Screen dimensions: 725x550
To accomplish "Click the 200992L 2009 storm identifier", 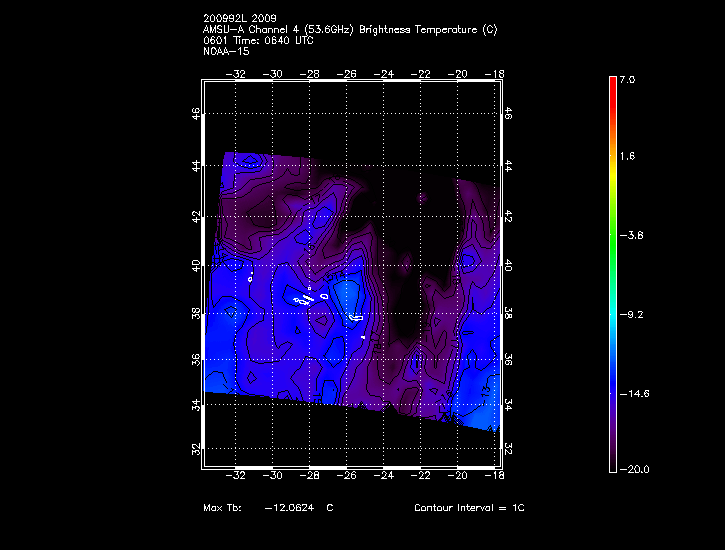I will coord(240,19).
